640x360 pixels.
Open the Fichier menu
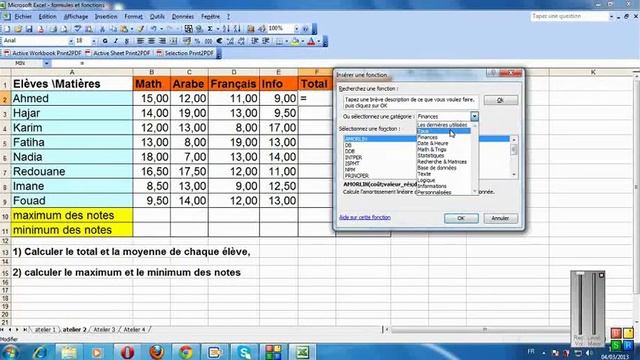[23, 16]
